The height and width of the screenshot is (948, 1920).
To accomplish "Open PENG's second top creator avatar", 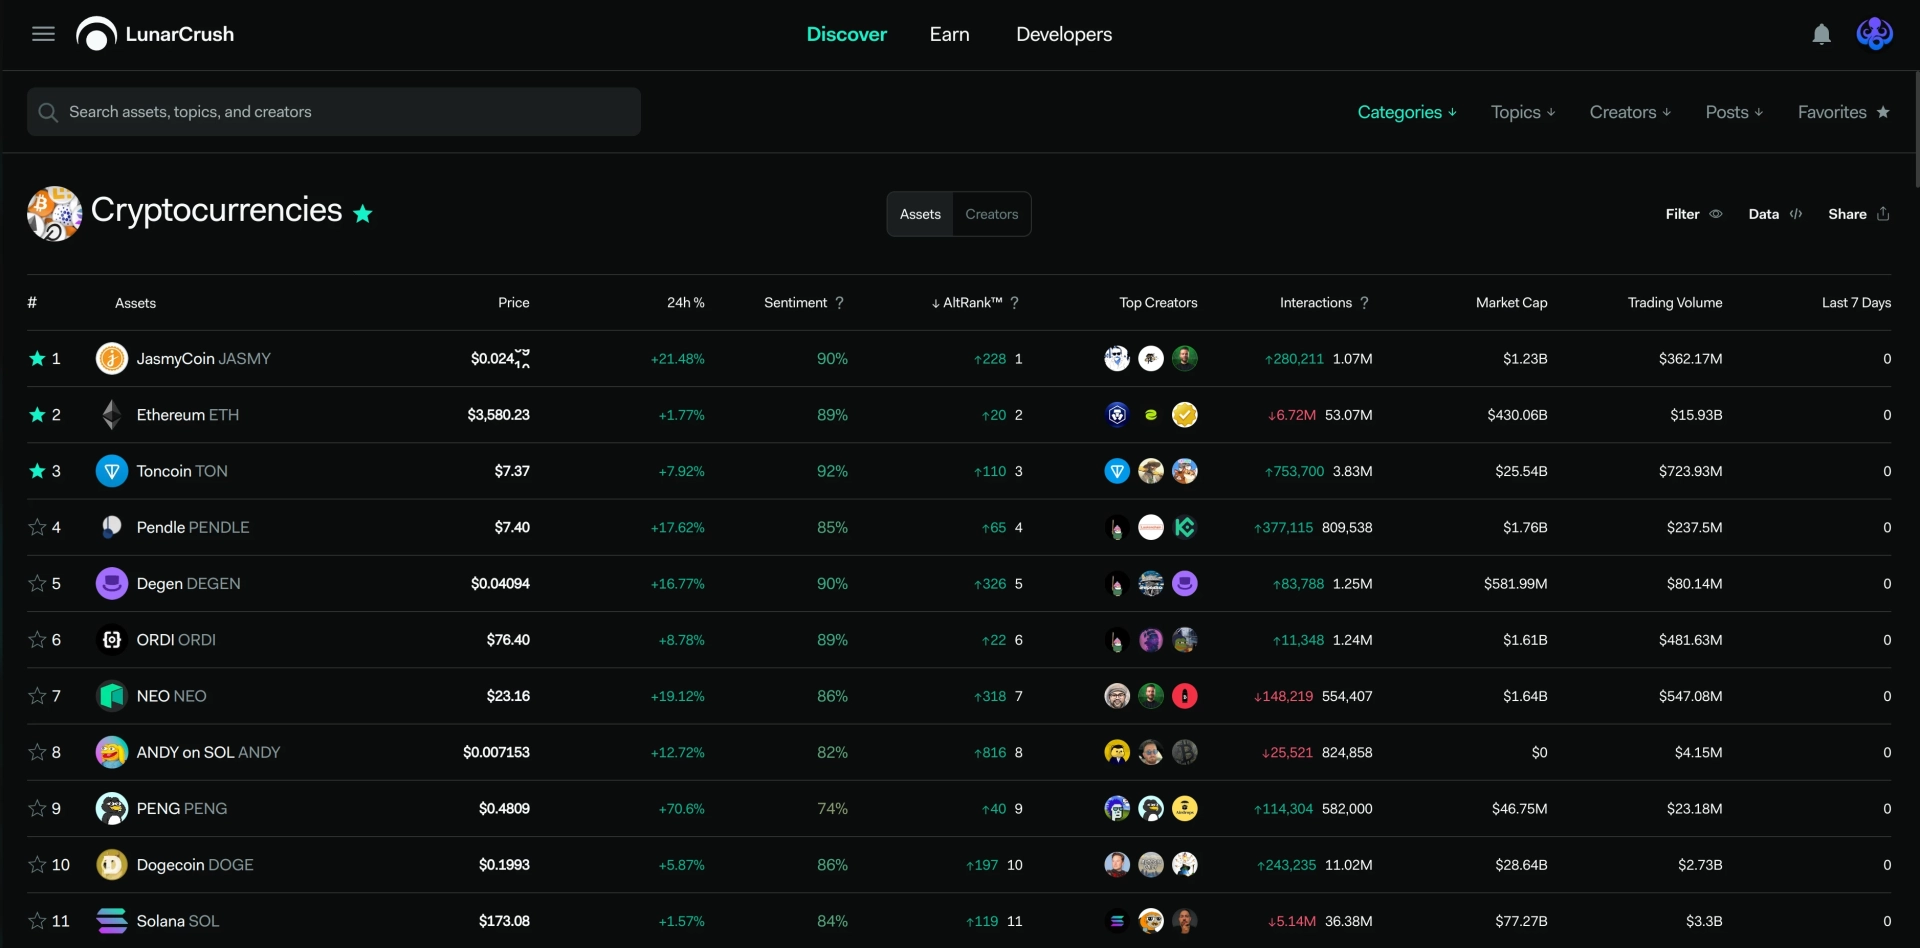I will coord(1151,808).
